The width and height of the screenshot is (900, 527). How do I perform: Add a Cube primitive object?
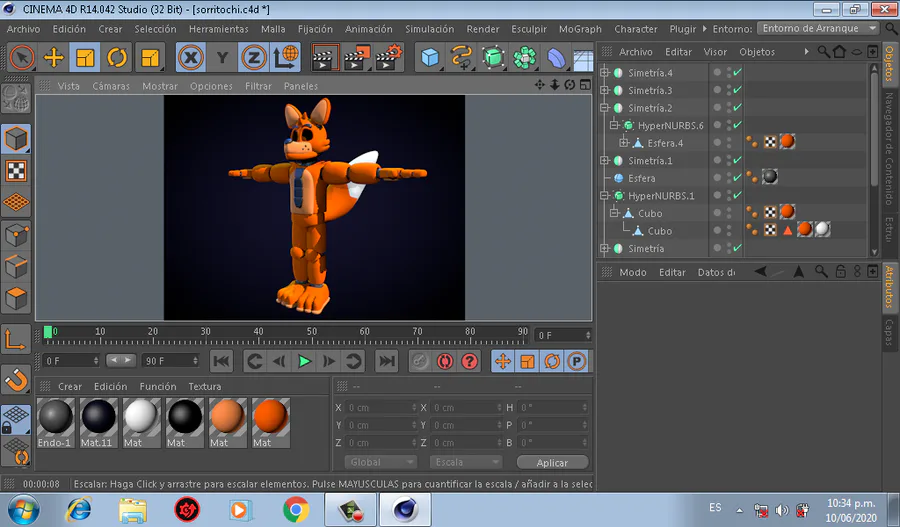coord(430,57)
